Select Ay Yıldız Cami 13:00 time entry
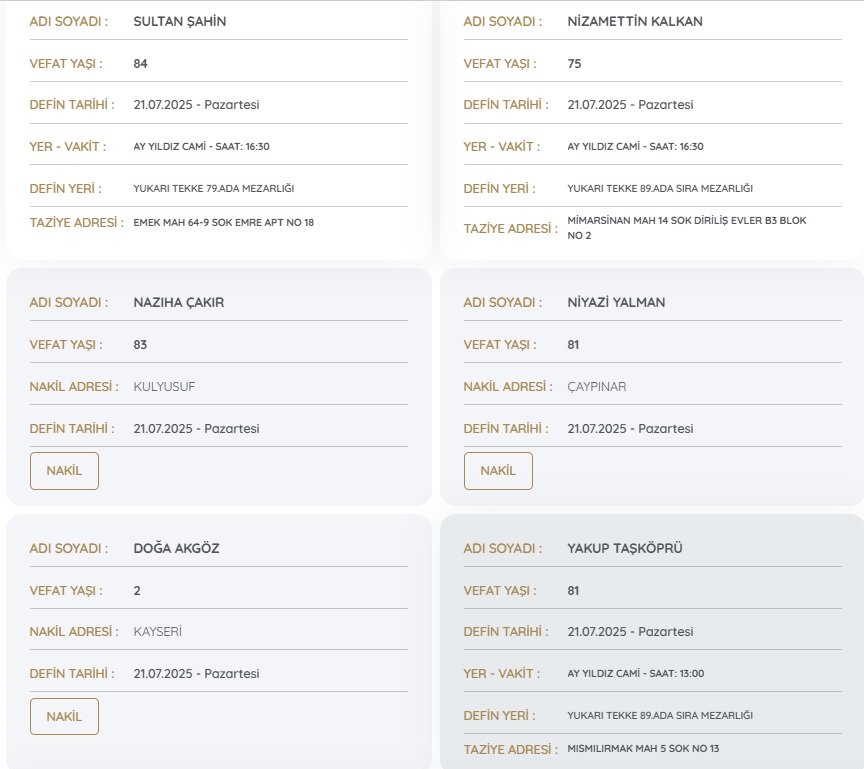This screenshot has width=864, height=769. pyautogui.click(x=635, y=673)
